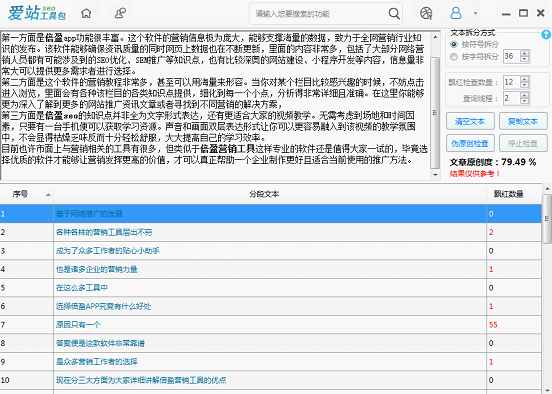Click the user settings icon beside home
The width and height of the screenshot is (552, 394).
tap(120, 13)
